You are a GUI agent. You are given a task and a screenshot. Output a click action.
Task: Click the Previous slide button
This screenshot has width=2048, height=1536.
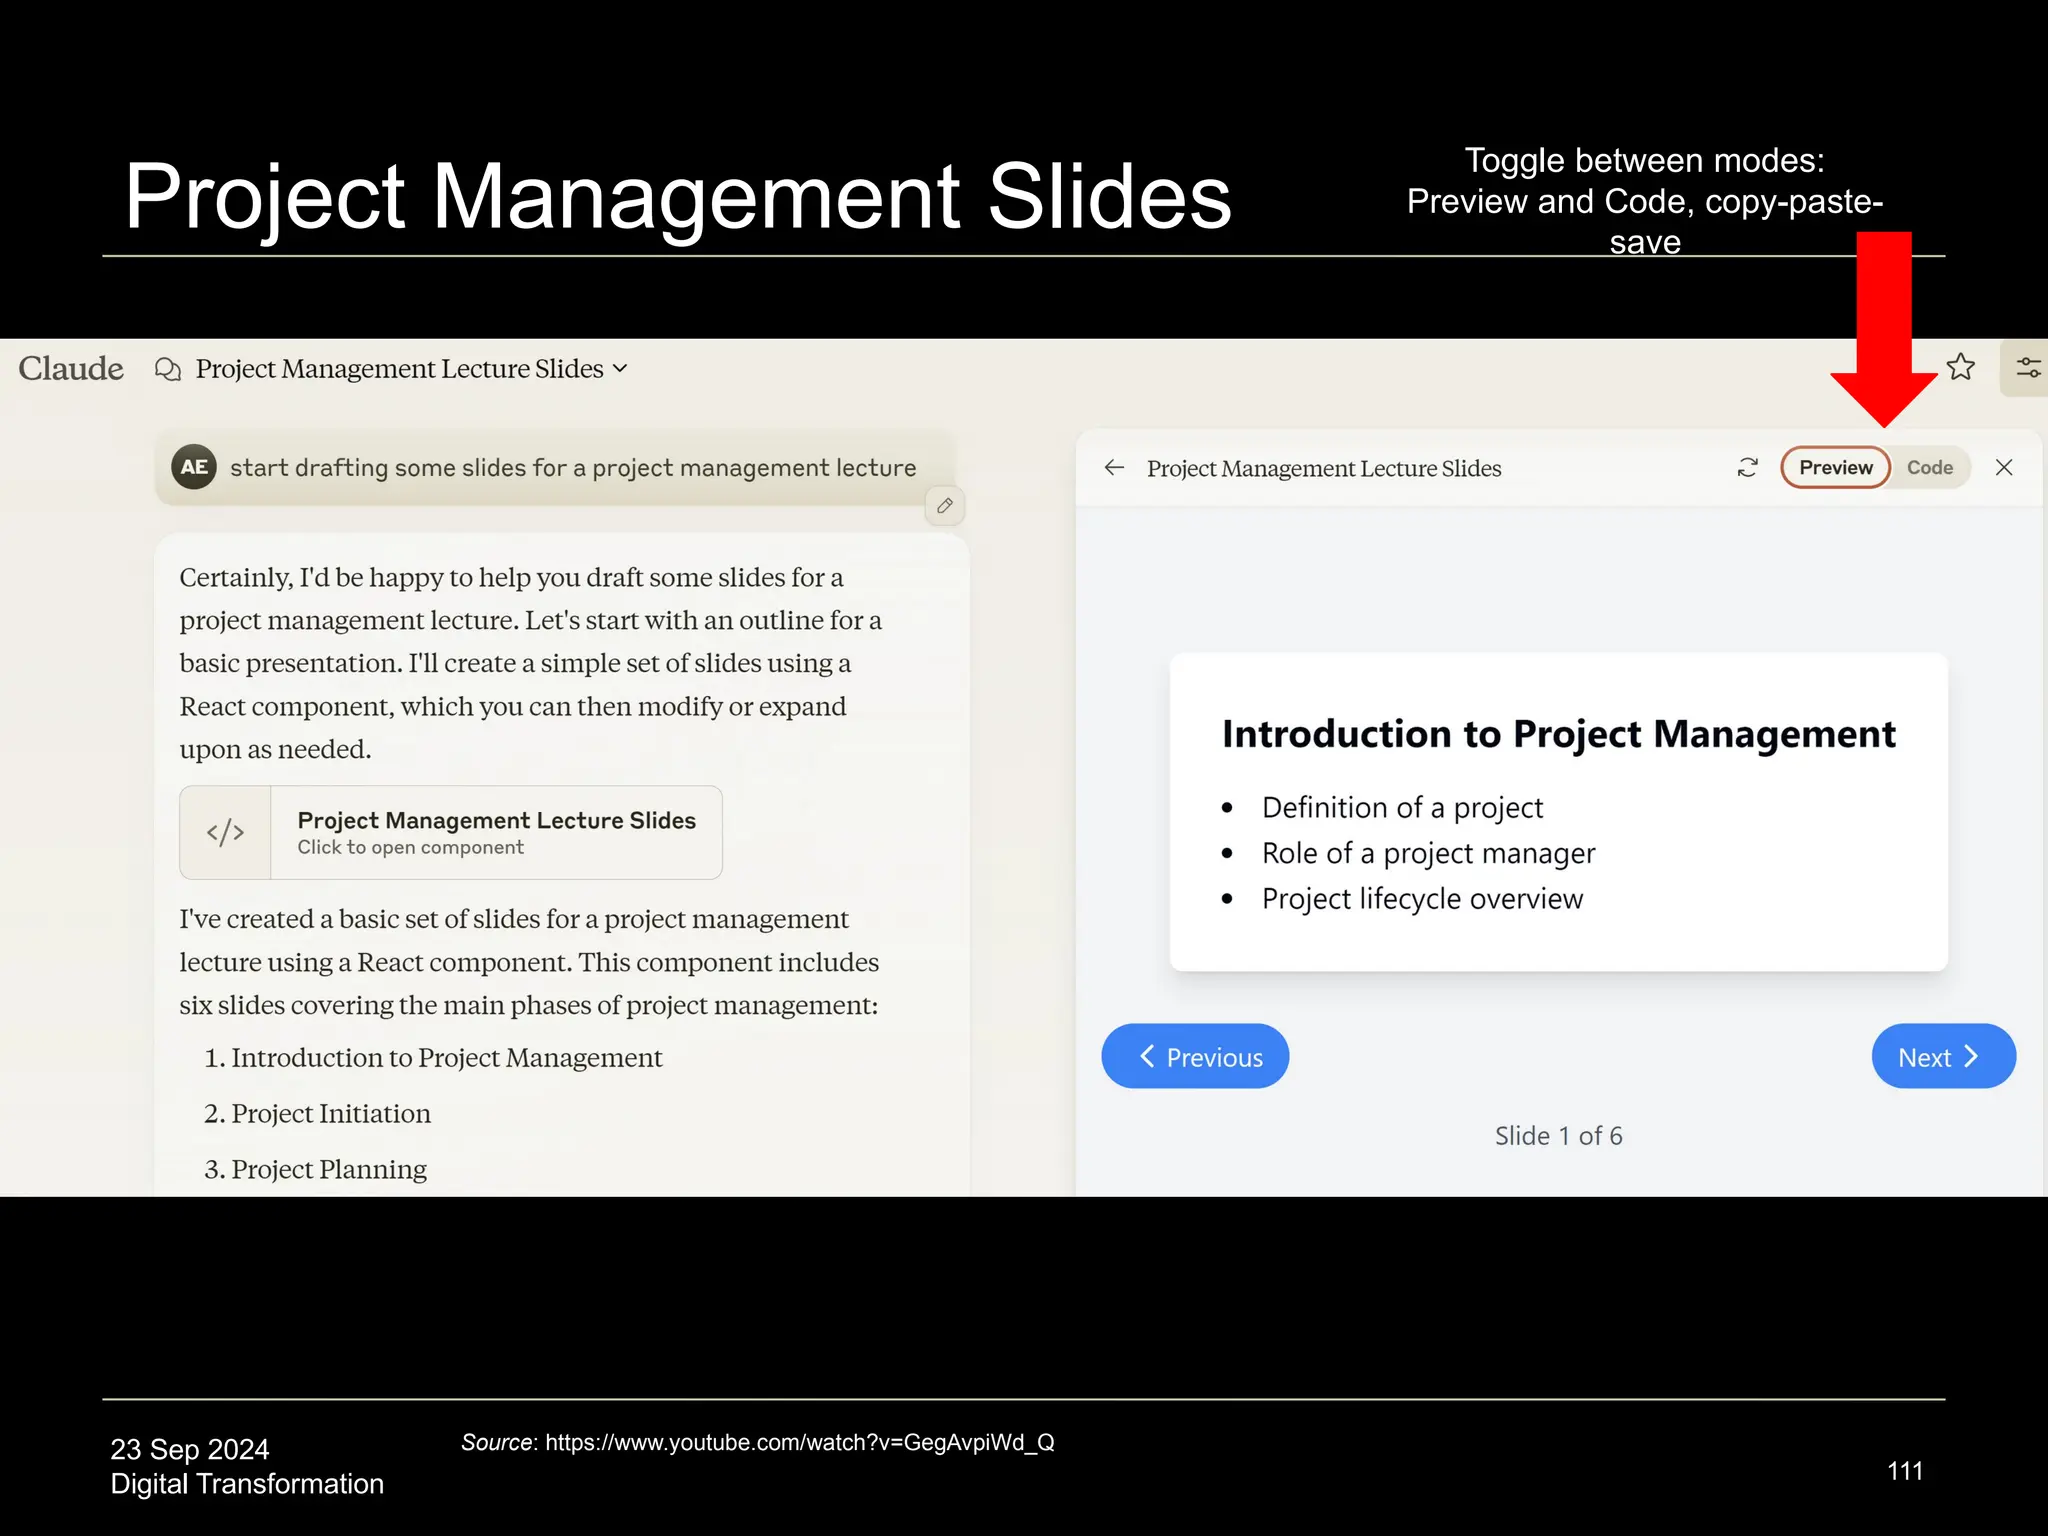pyautogui.click(x=1195, y=1056)
